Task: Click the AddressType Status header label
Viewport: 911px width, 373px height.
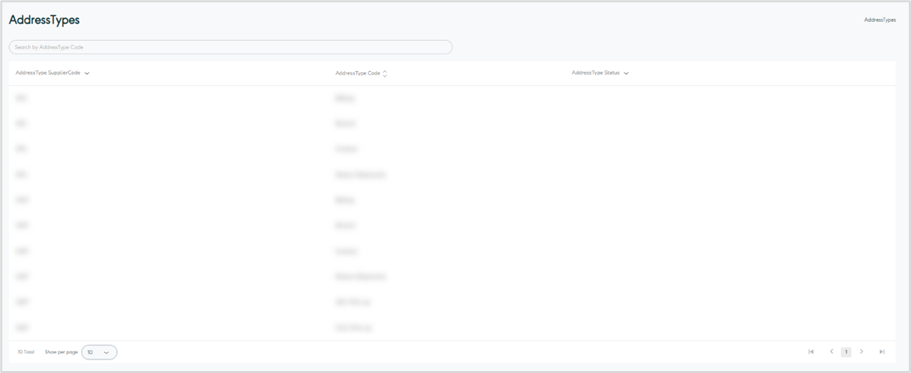Action: pyautogui.click(x=596, y=73)
